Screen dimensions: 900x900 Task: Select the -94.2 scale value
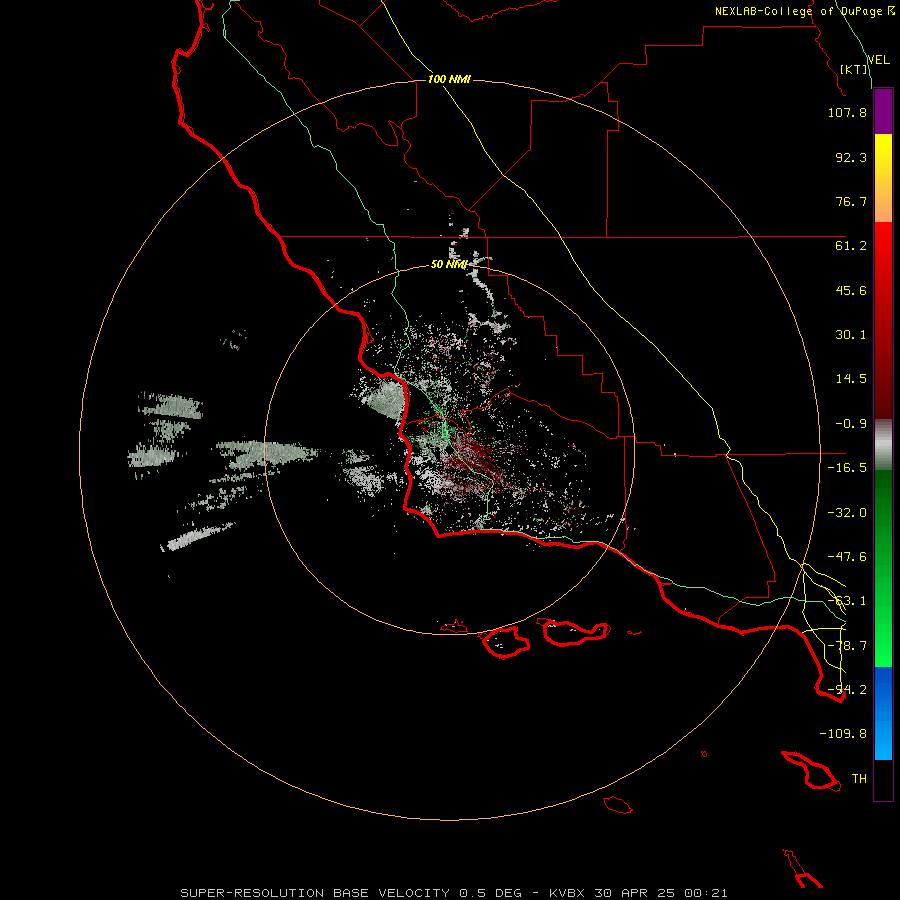[x=847, y=690]
